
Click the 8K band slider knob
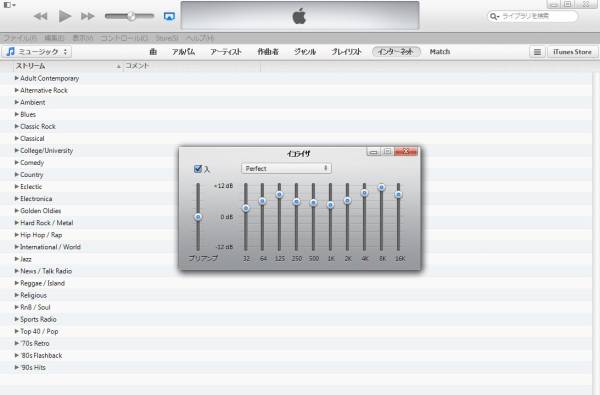[381, 187]
